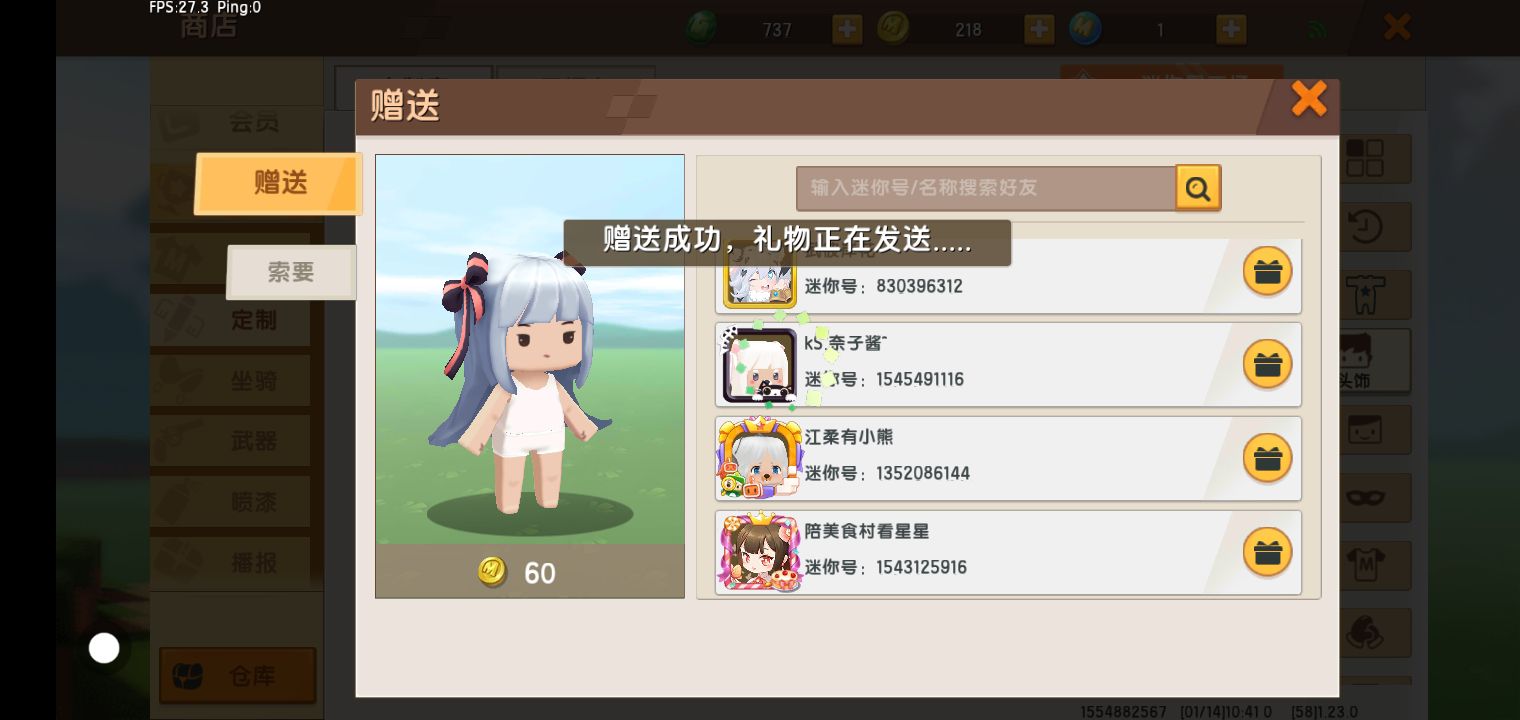This screenshot has height=720, width=1520.
Task: Click the gift icon for 江柔有小熊
Action: [1267, 459]
